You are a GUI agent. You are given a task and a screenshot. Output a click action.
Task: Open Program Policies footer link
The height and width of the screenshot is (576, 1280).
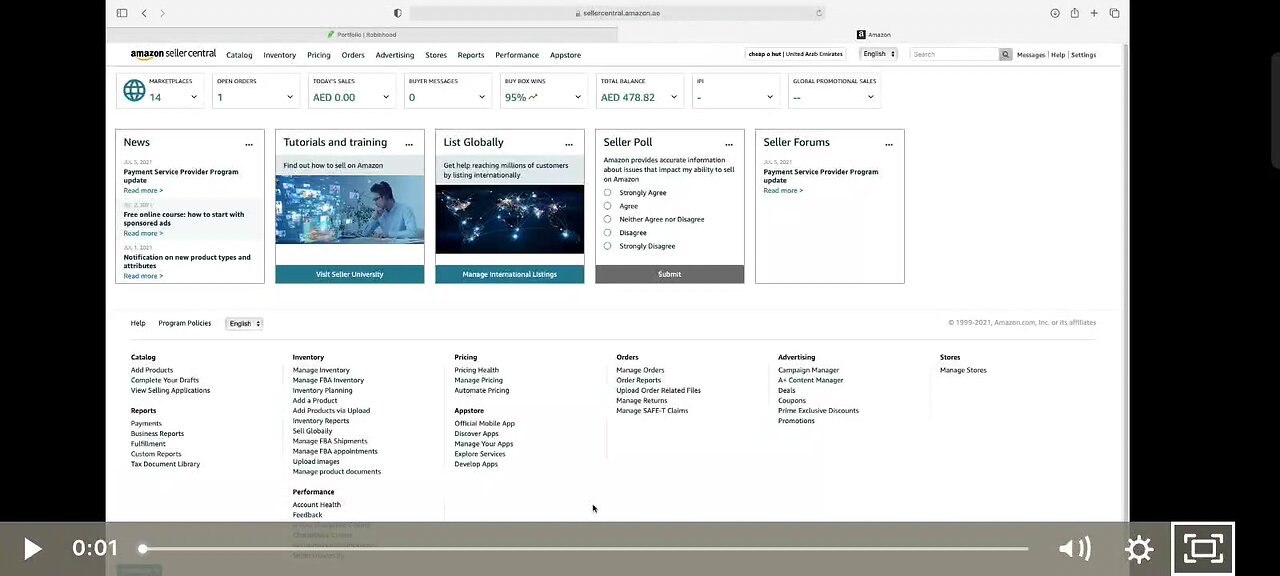[185, 323]
